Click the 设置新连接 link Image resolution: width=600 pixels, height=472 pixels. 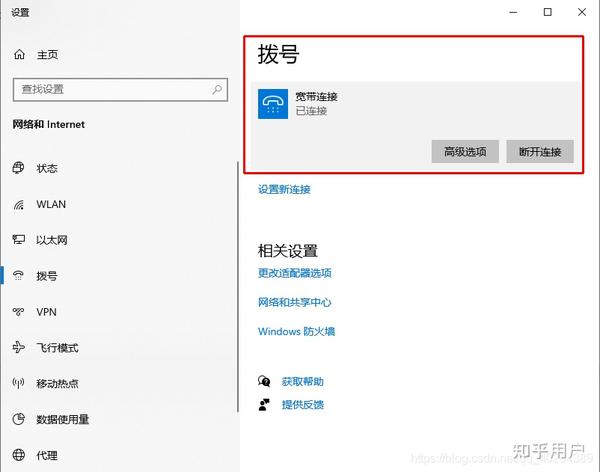point(284,189)
